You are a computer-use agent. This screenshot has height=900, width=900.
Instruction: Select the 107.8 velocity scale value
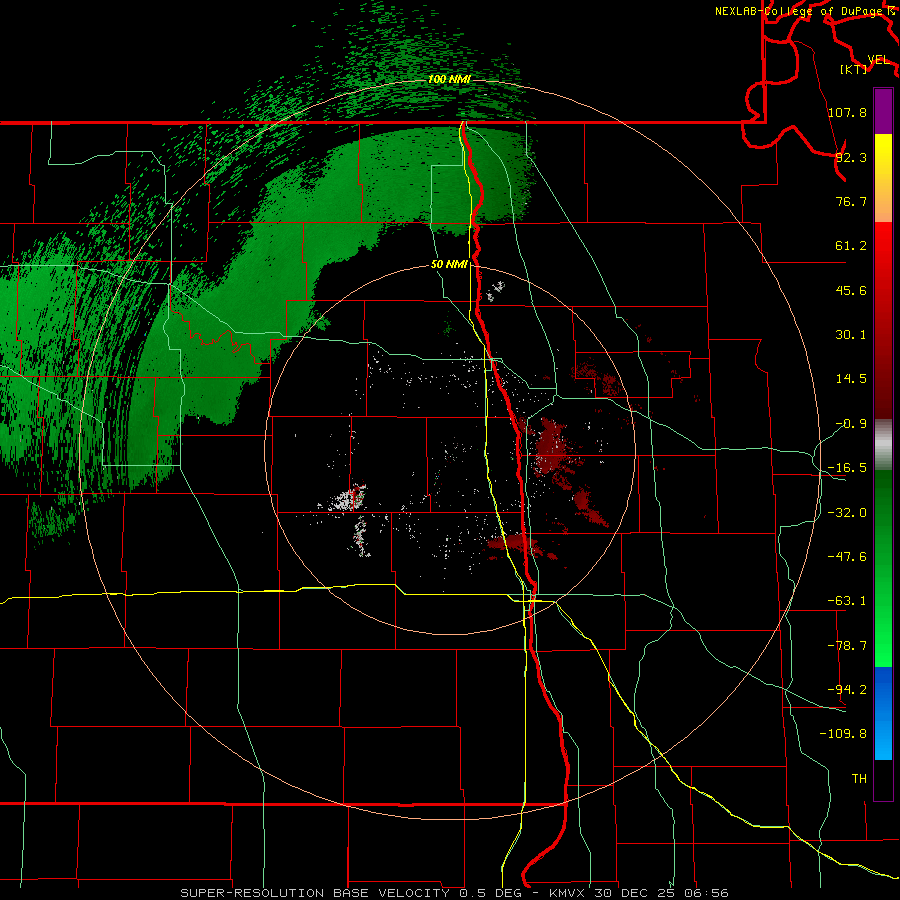[x=847, y=112]
